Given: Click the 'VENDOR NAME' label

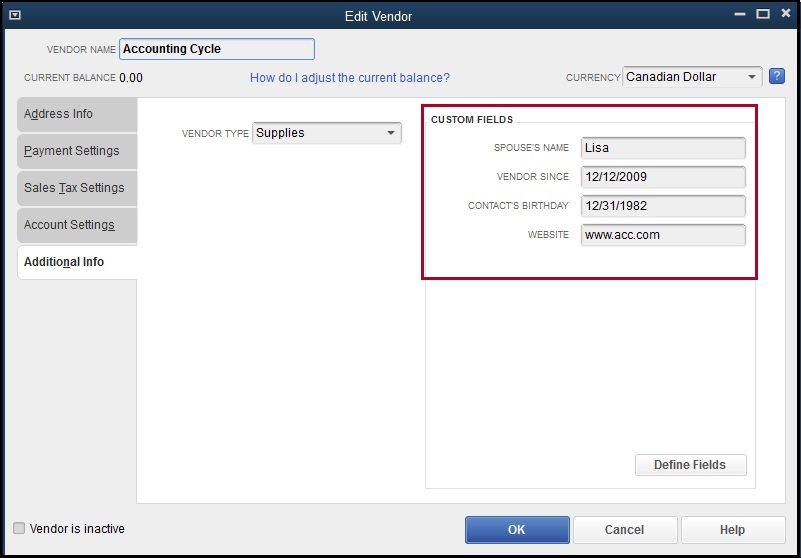Looking at the screenshot, I should (81, 50).
